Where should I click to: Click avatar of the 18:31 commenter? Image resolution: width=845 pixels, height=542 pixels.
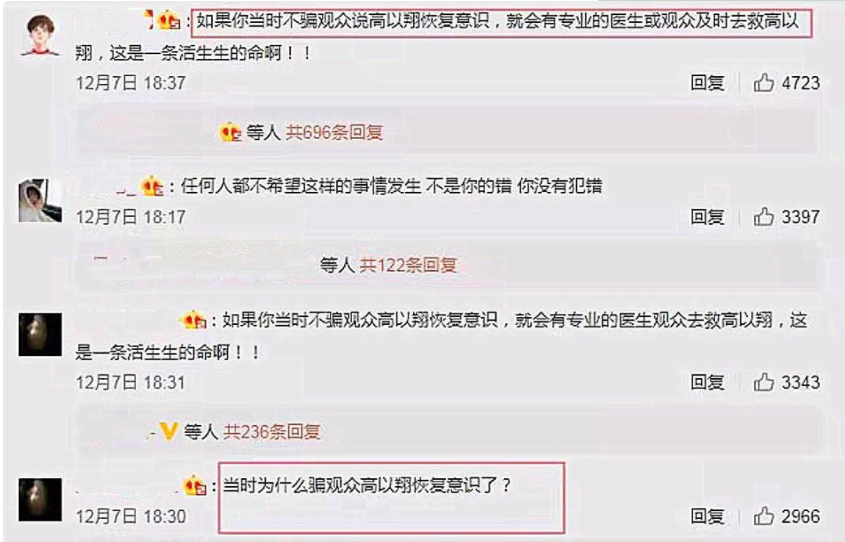click(x=40, y=334)
